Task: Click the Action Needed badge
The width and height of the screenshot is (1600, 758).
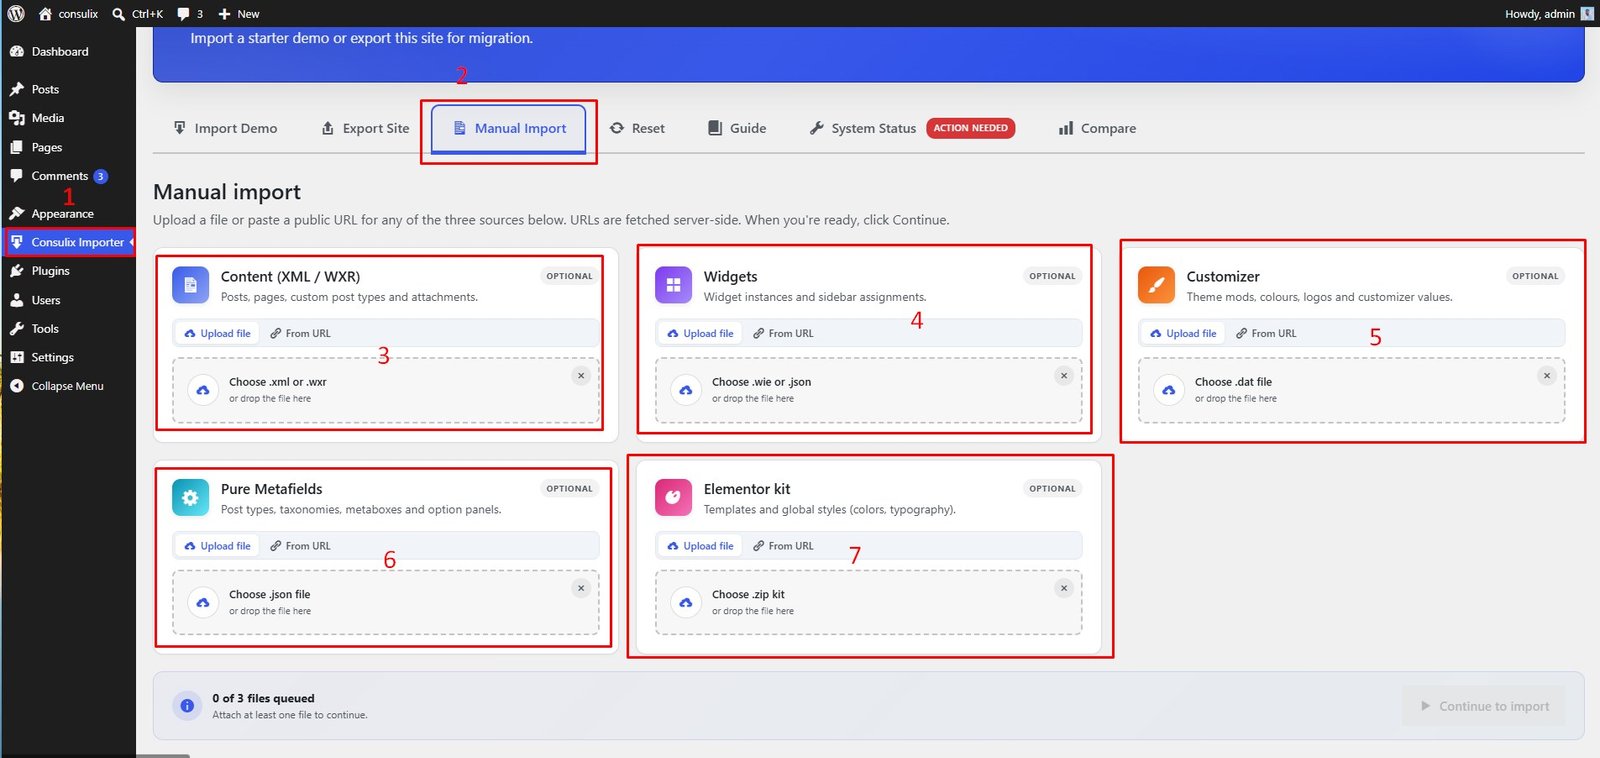Action: [x=971, y=128]
